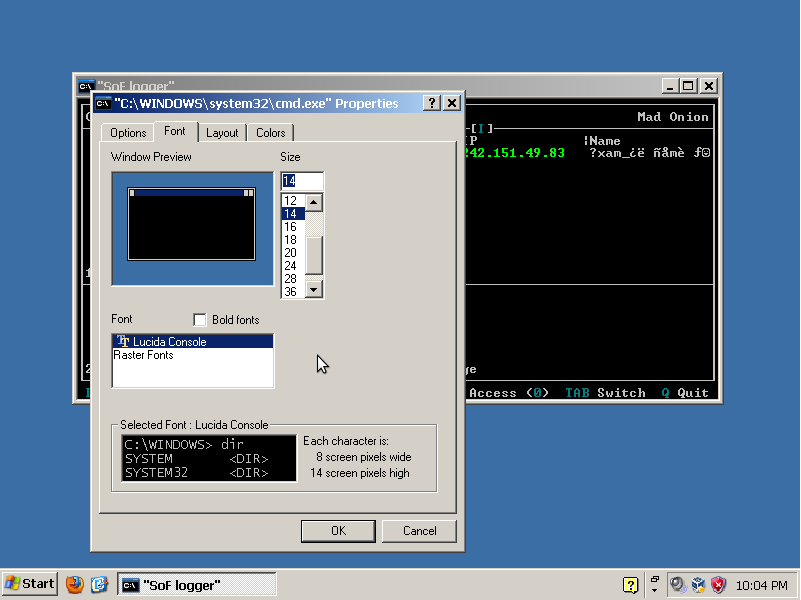Open the Start menu
The image size is (801, 600).
pyautogui.click(x=30, y=584)
